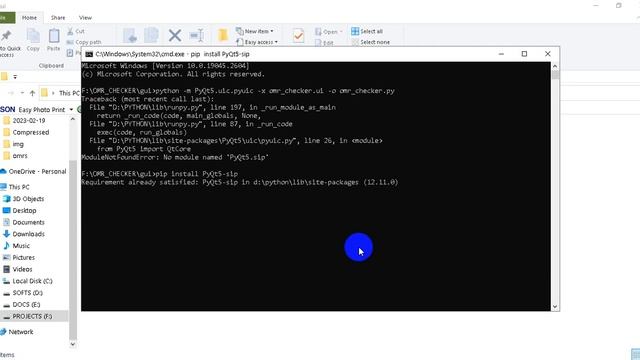Click navigation pane scrollbar up arrow
This screenshot has width=640, height=360.
pyautogui.click(x=73, y=119)
